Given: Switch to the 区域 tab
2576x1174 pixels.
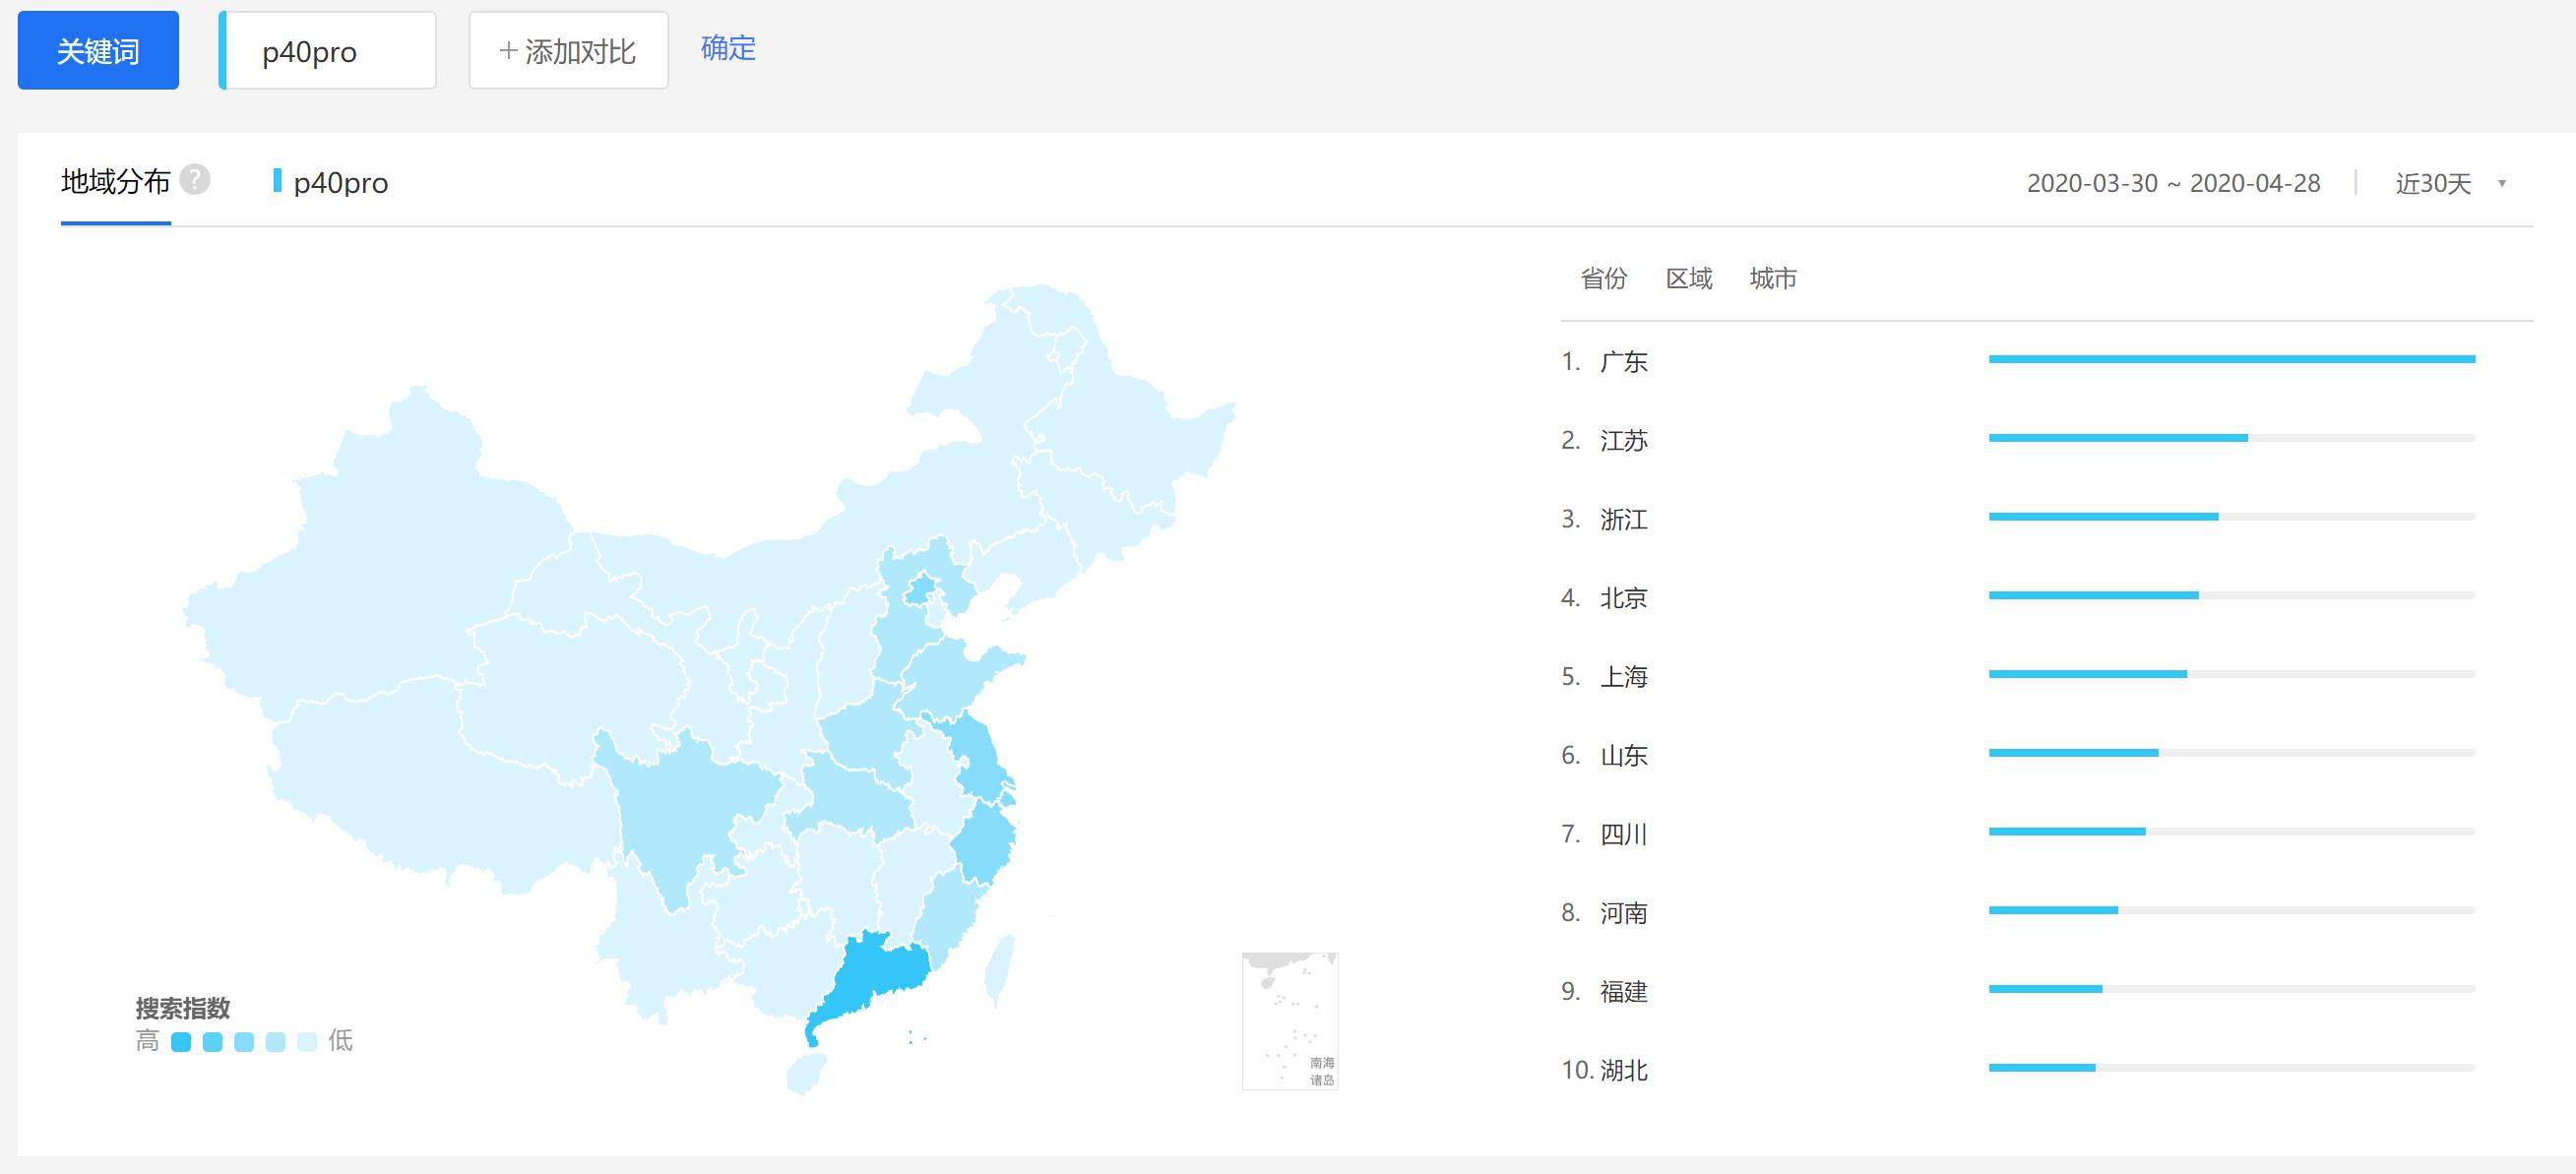Looking at the screenshot, I should pyautogui.click(x=1689, y=279).
